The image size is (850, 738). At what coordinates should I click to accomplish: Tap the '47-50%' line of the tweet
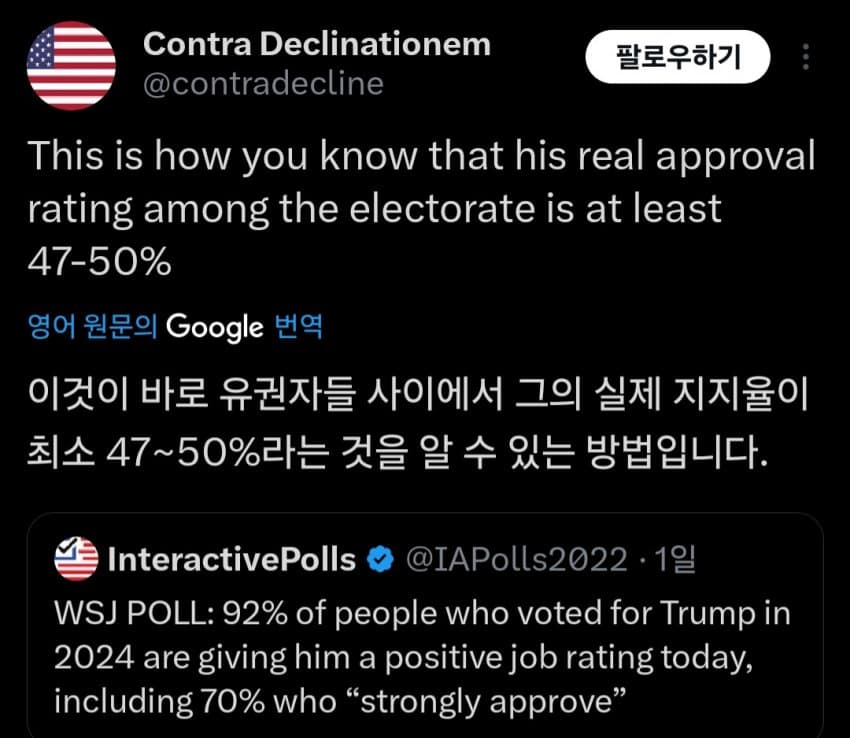[98, 261]
